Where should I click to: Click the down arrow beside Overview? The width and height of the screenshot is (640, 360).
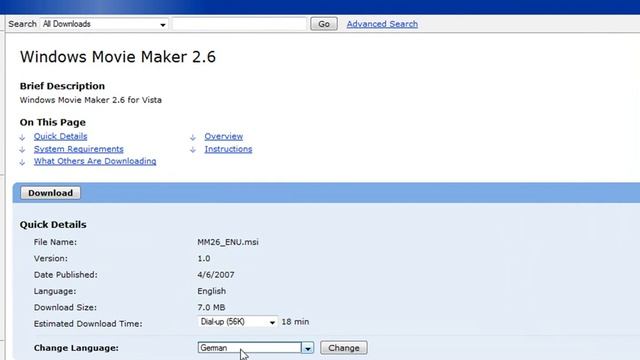(193, 138)
